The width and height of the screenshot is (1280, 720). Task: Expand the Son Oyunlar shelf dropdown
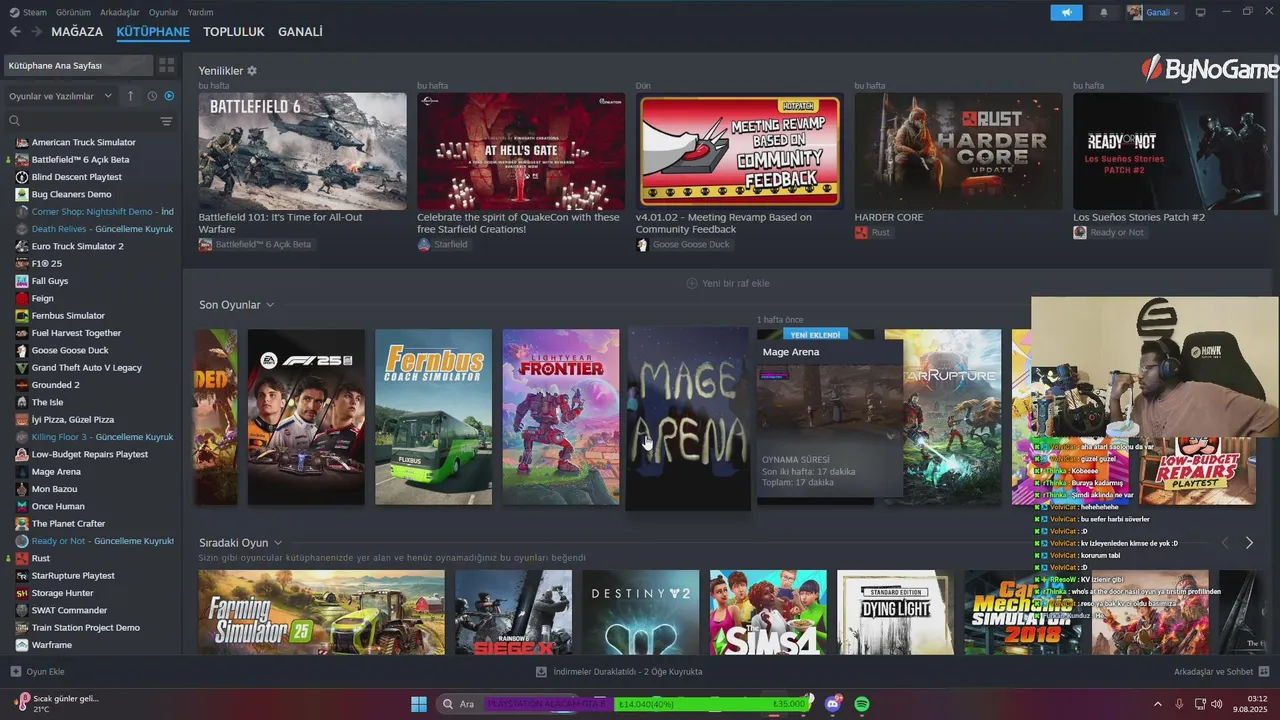coord(270,305)
